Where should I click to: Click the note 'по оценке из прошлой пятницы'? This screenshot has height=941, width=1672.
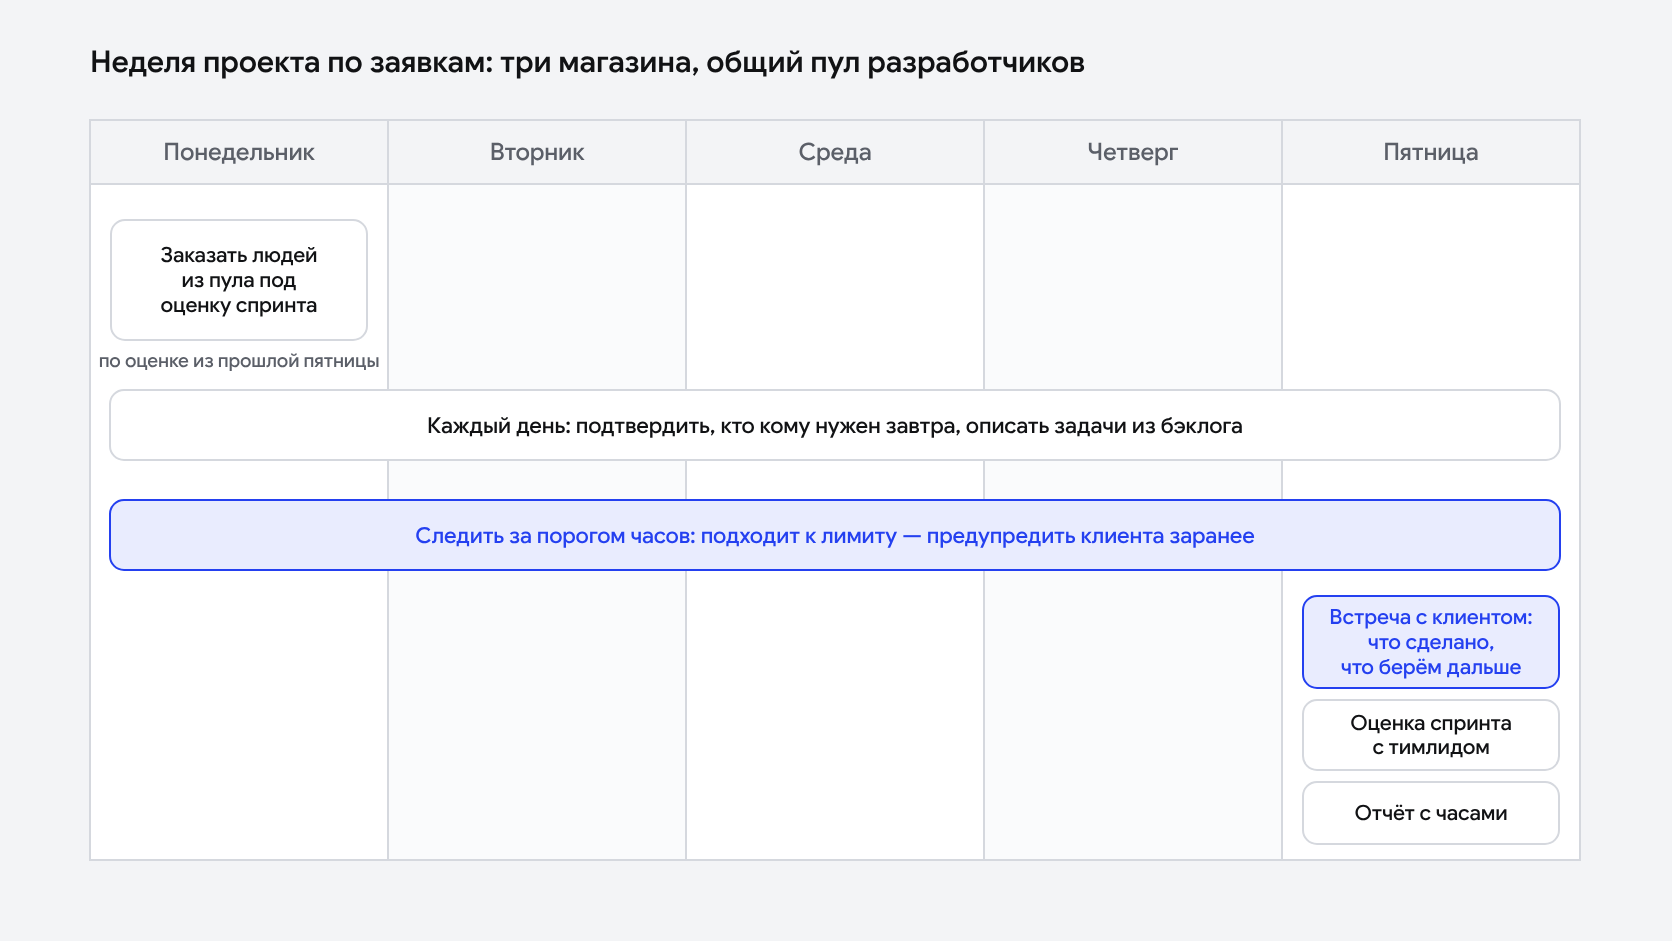239,361
